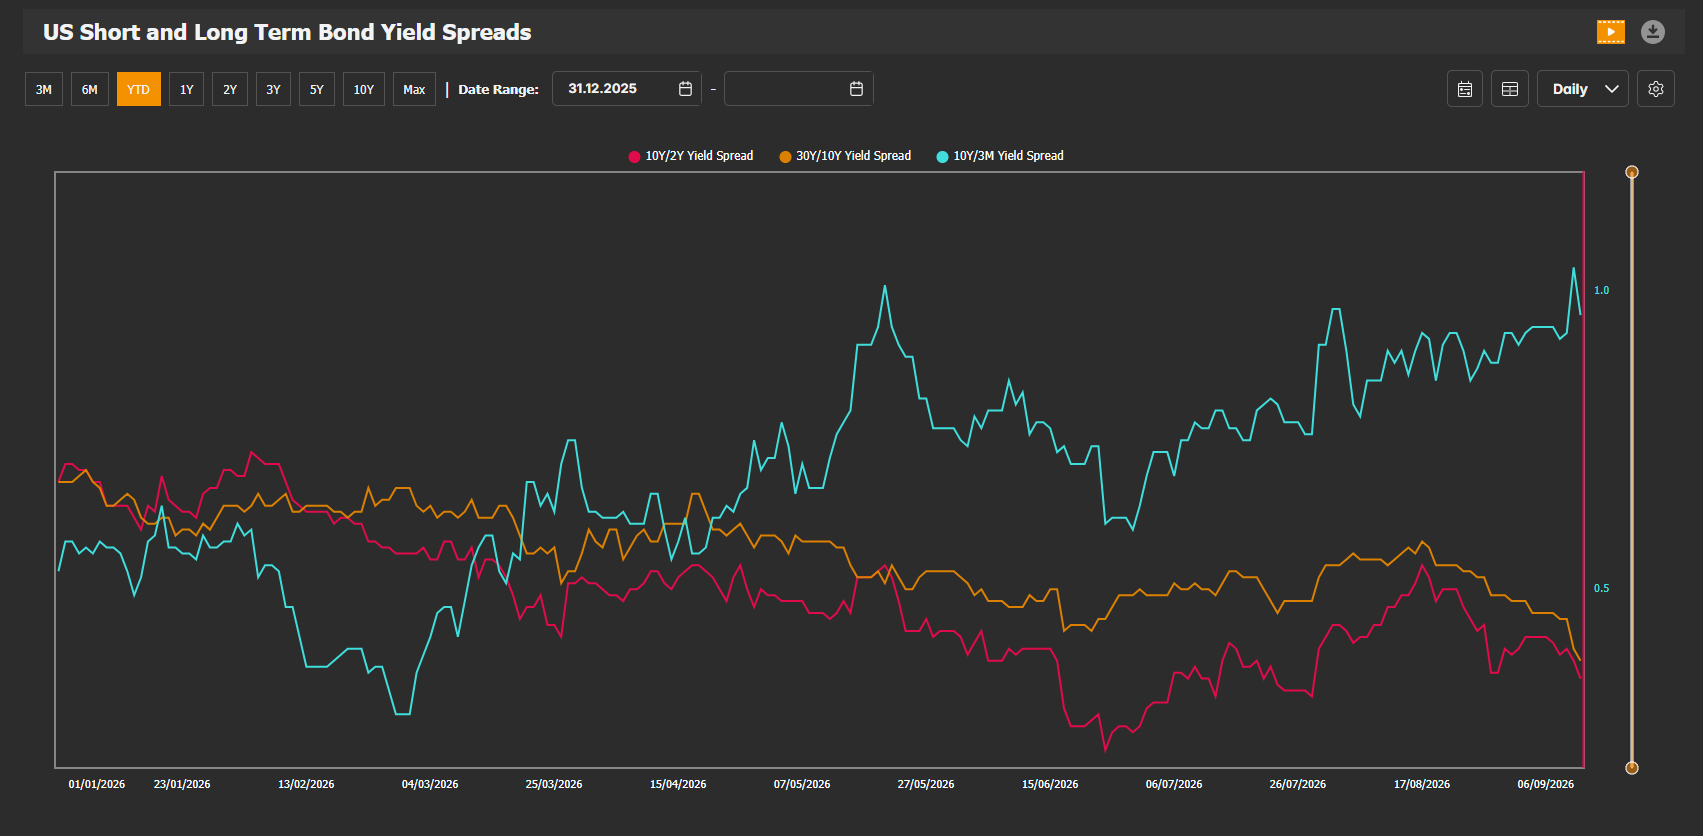Open chart settings gear icon

(1656, 89)
